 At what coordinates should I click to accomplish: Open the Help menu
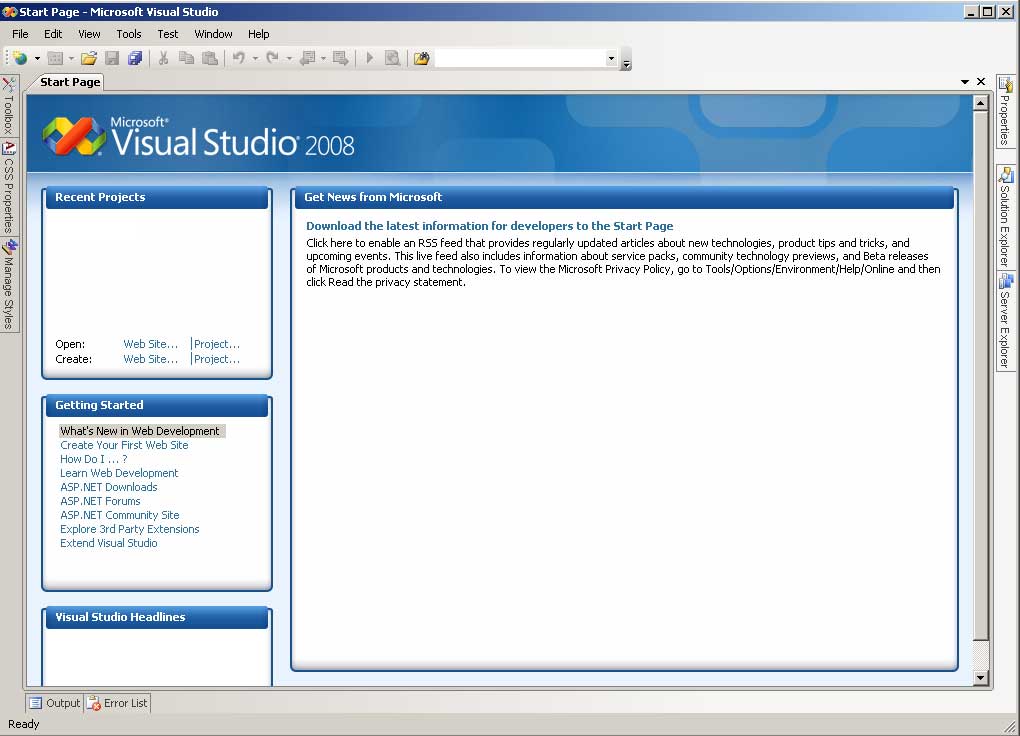[x=258, y=34]
